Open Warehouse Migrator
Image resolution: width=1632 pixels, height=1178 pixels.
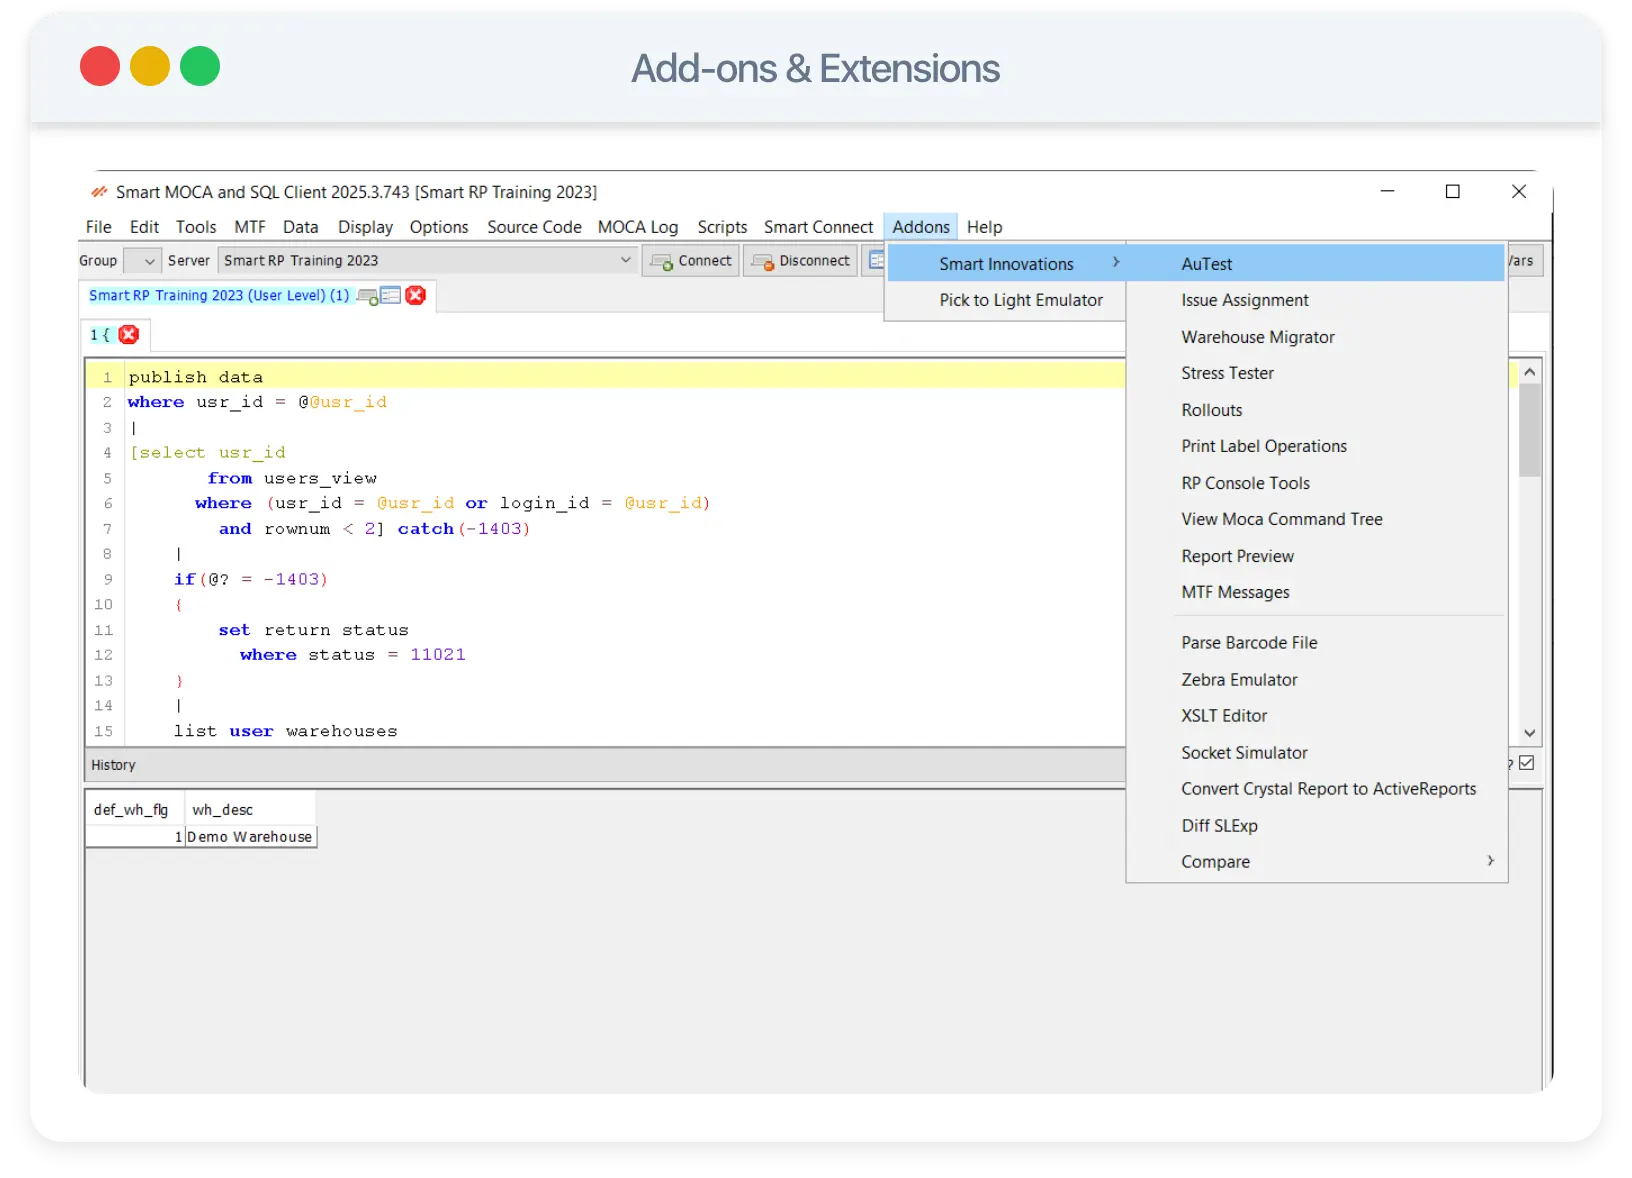click(1316, 337)
